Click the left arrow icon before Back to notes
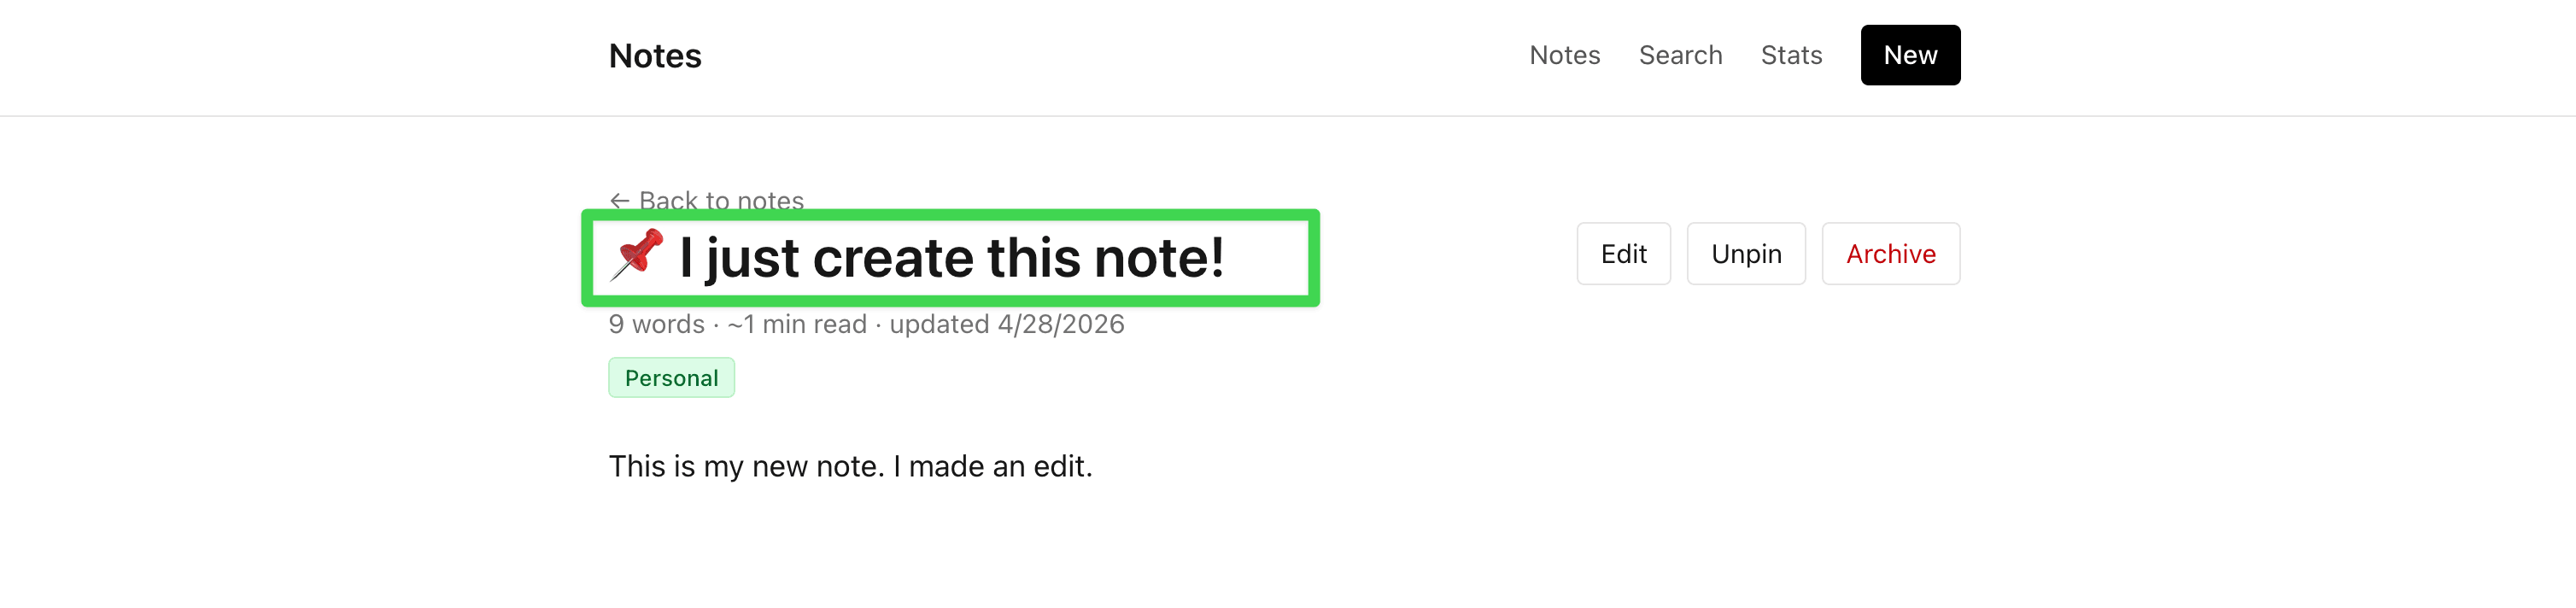 pyautogui.click(x=619, y=201)
